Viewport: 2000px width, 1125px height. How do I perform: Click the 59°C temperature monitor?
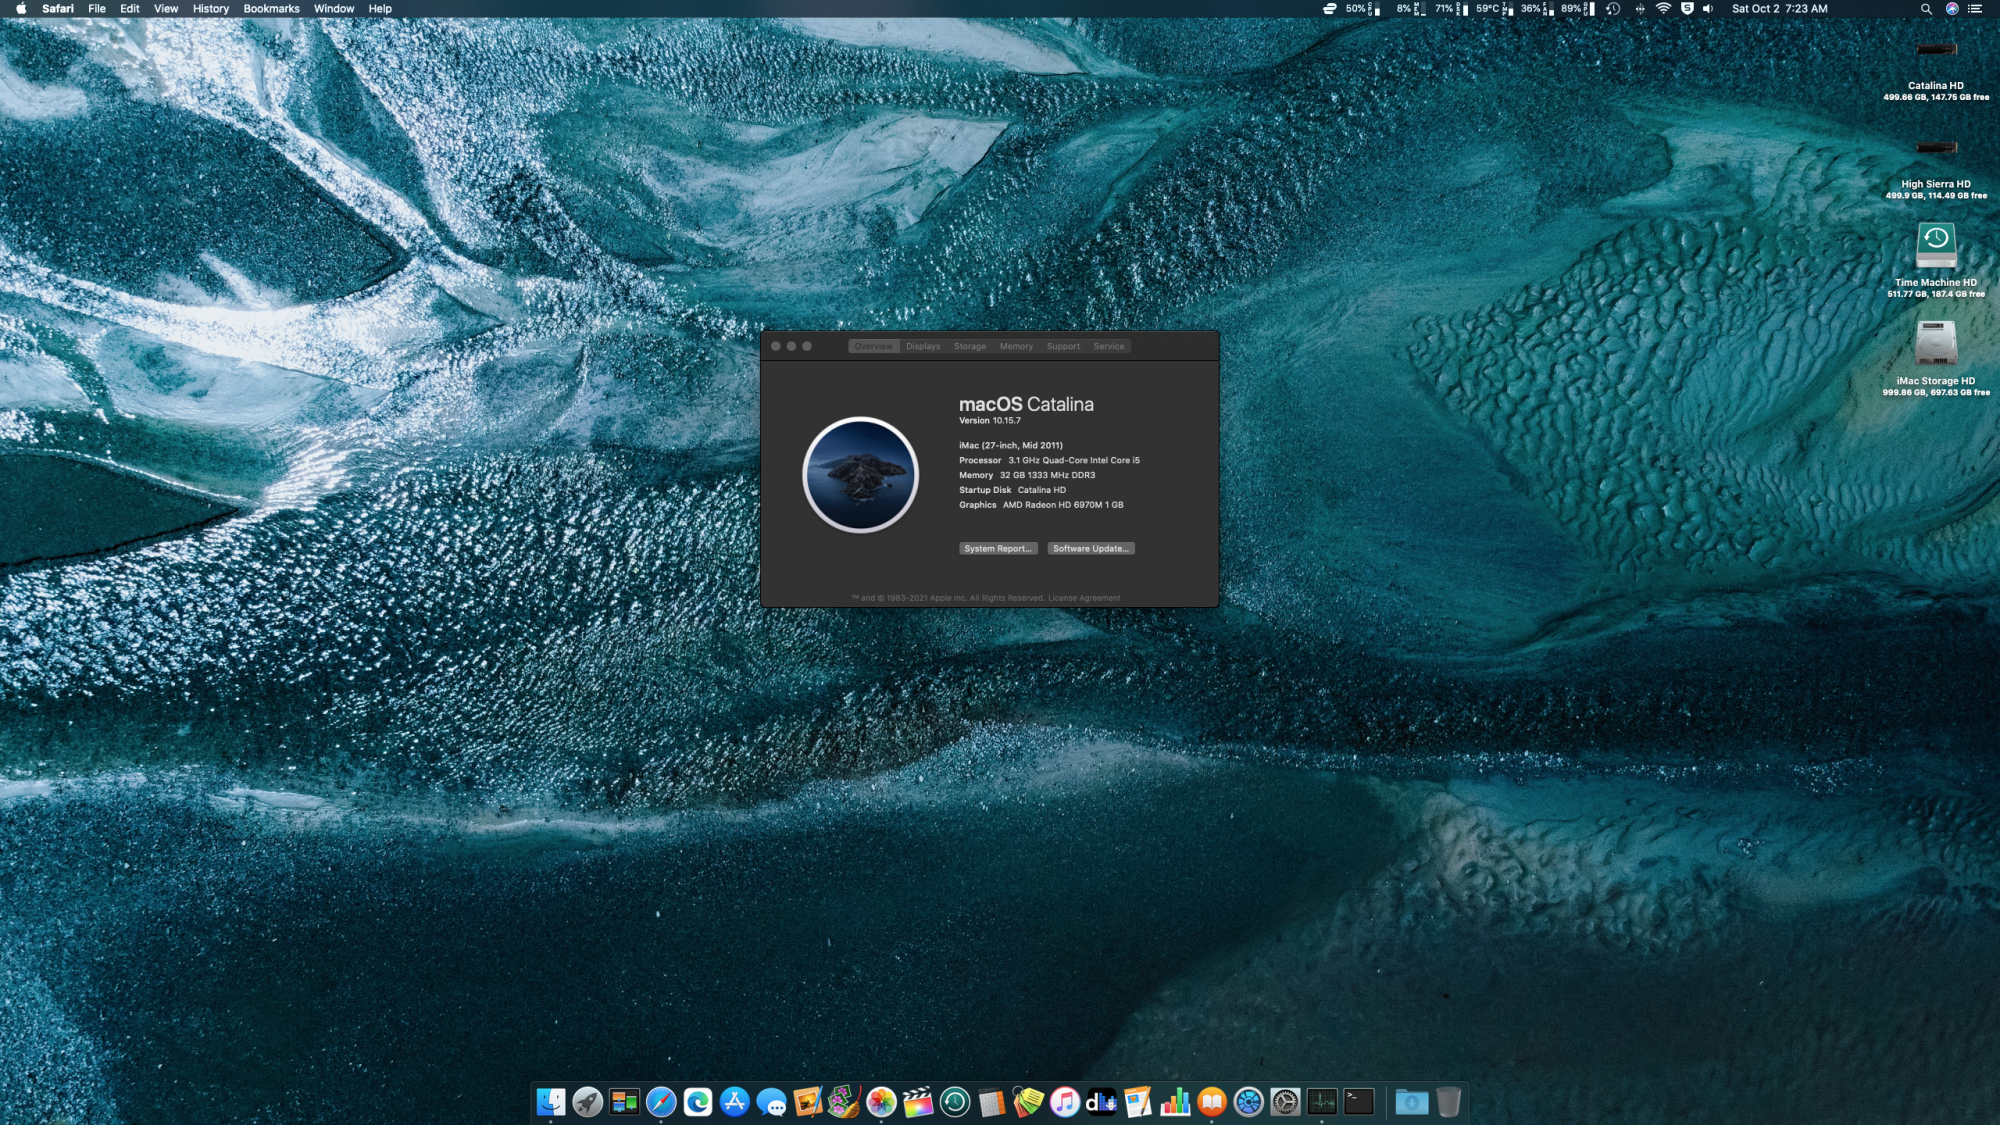(x=1494, y=9)
